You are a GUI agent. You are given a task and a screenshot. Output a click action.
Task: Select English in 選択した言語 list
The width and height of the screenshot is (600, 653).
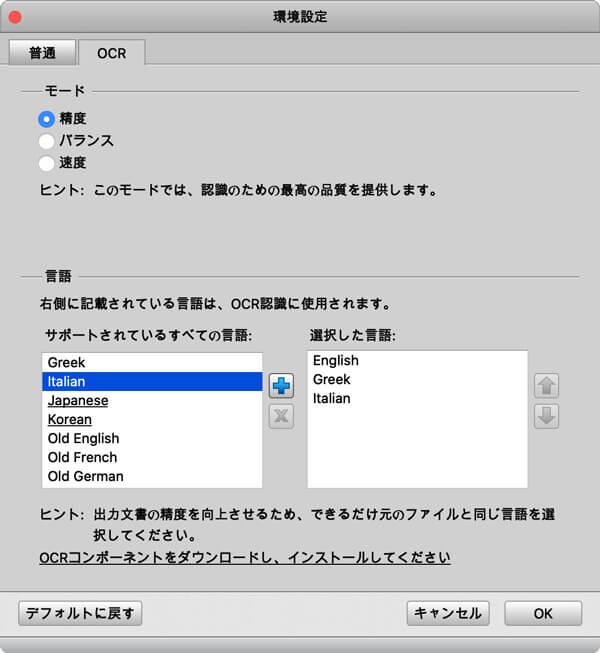coord(417,360)
